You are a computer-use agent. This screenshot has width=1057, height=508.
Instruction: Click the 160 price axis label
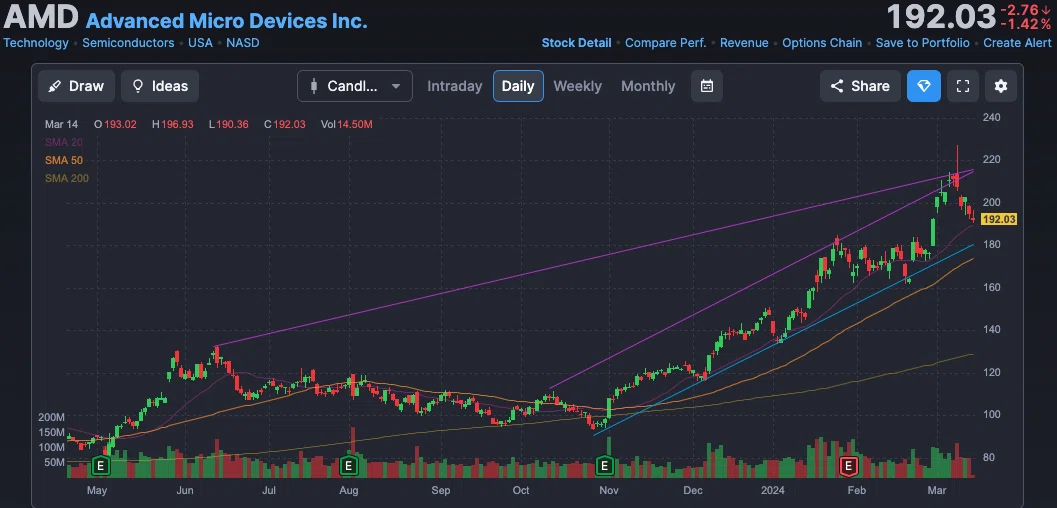992,288
